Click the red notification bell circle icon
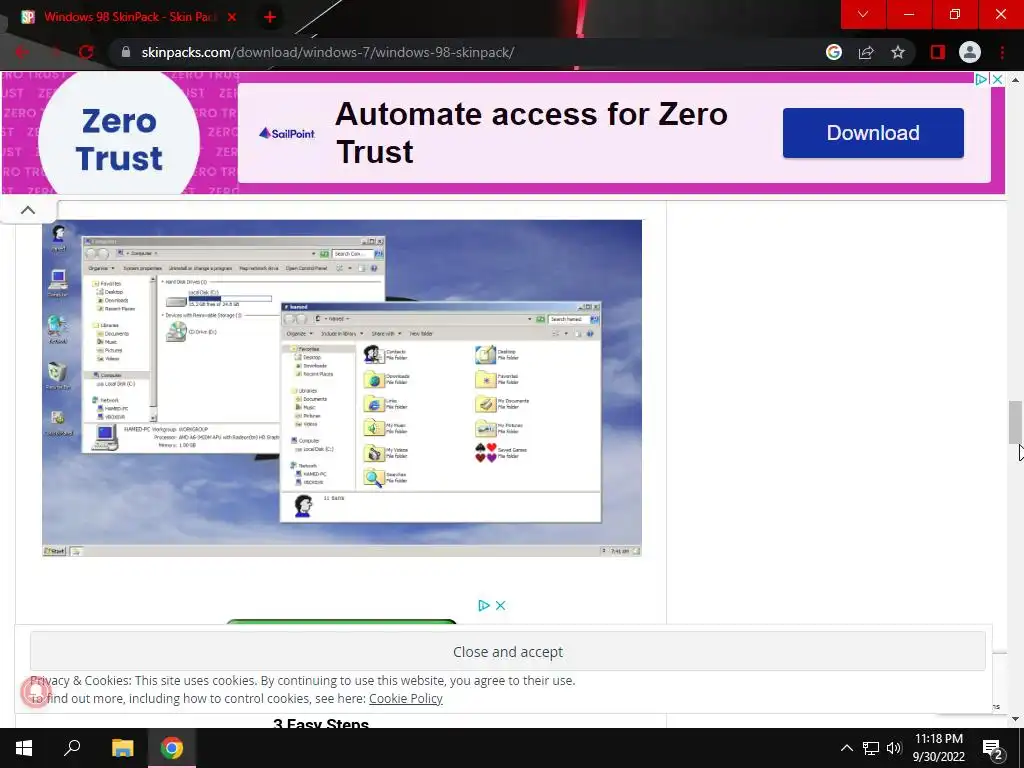The image size is (1024, 768). click(x=36, y=692)
